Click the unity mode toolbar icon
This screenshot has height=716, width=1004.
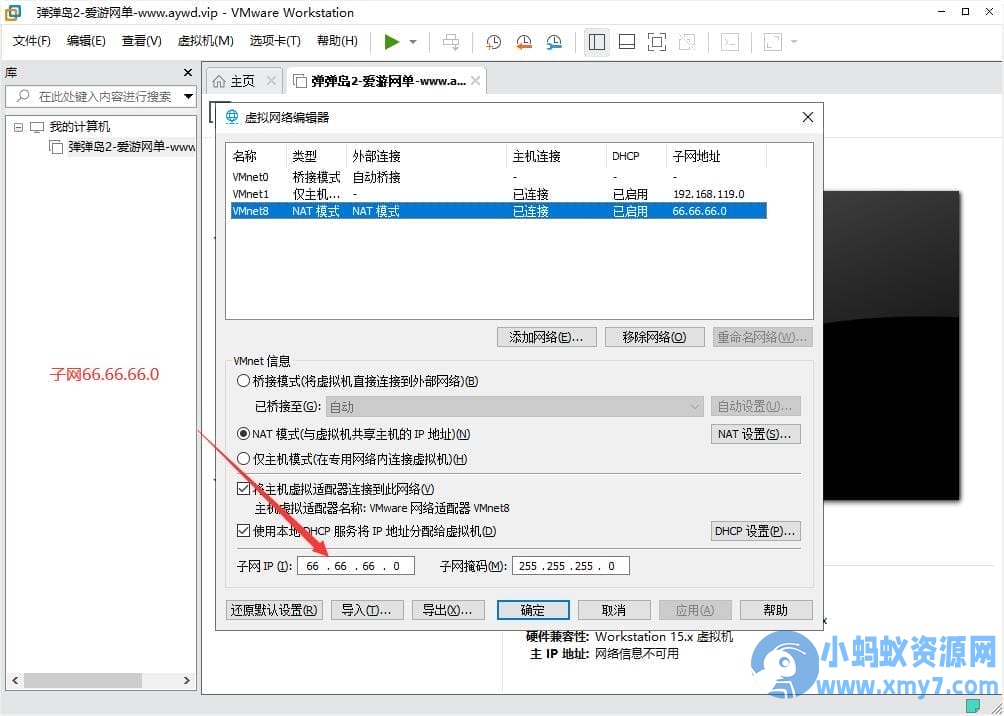[x=687, y=42]
